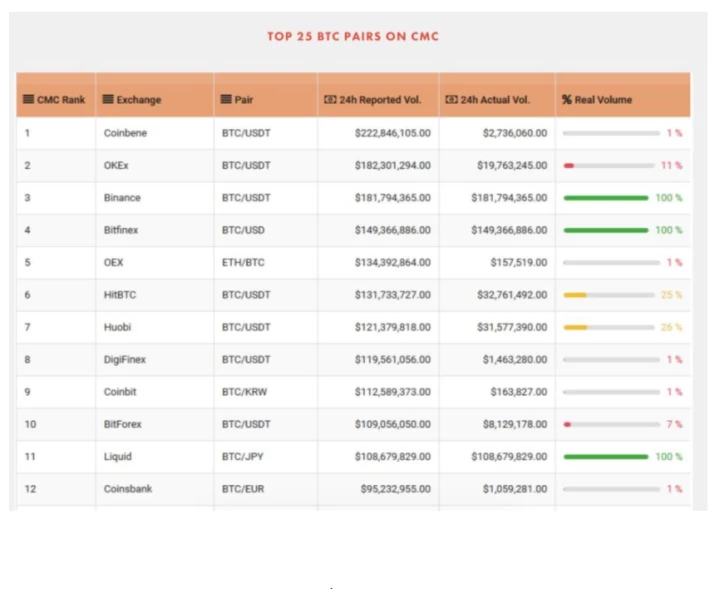Viewport: 710px width, 589px height.
Task: Click actual volume $32,761,492.00
Action: pyautogui.click(x=512, y=295)
